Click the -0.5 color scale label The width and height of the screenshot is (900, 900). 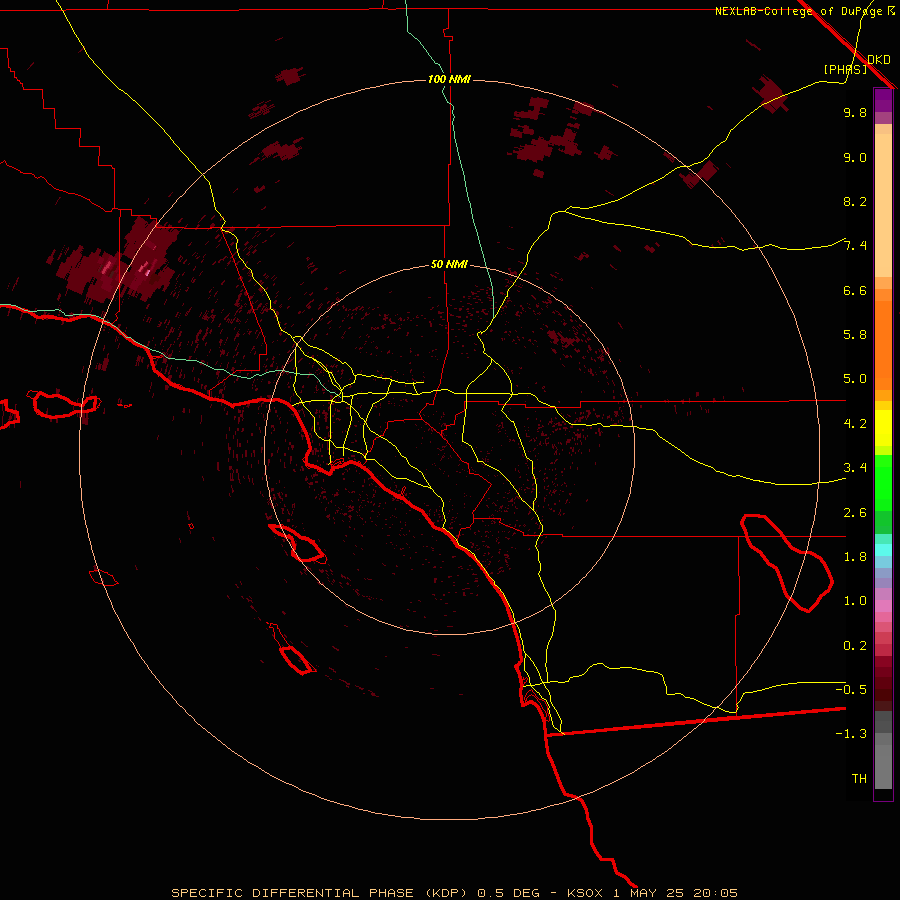(x=851, y=689)
